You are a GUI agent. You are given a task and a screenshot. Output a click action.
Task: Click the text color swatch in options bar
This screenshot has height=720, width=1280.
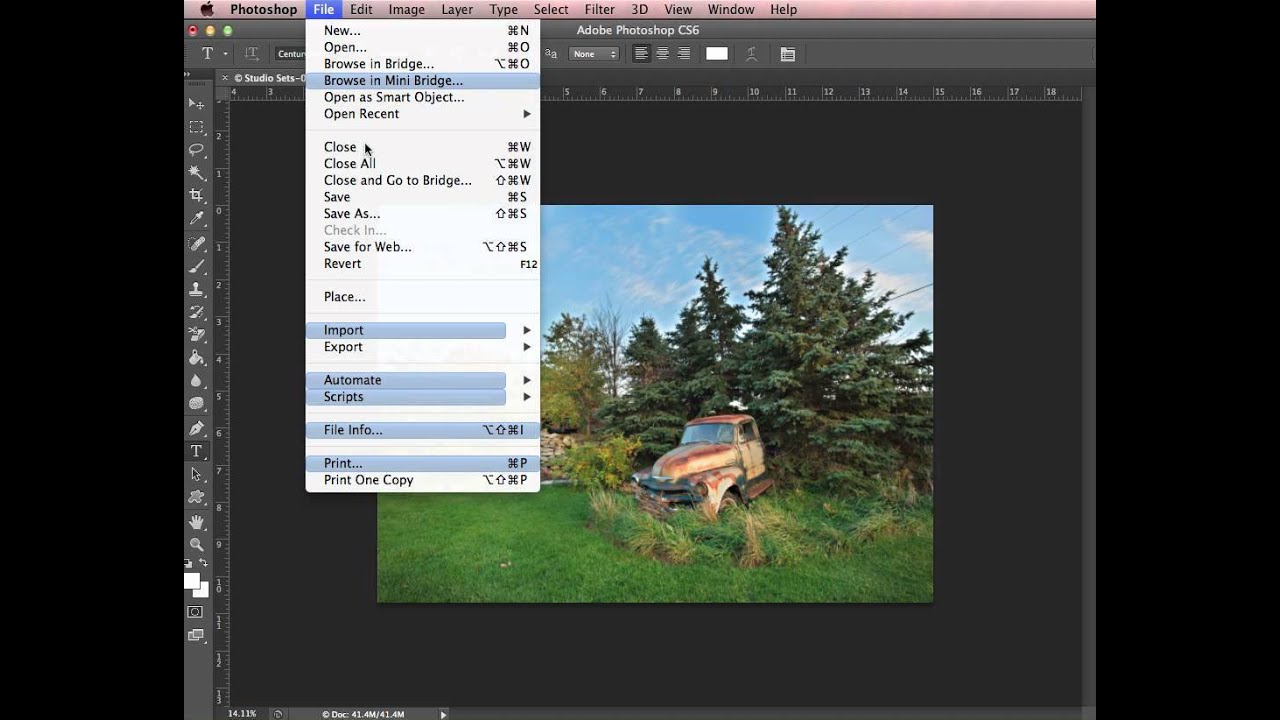[x=717, y=54]
